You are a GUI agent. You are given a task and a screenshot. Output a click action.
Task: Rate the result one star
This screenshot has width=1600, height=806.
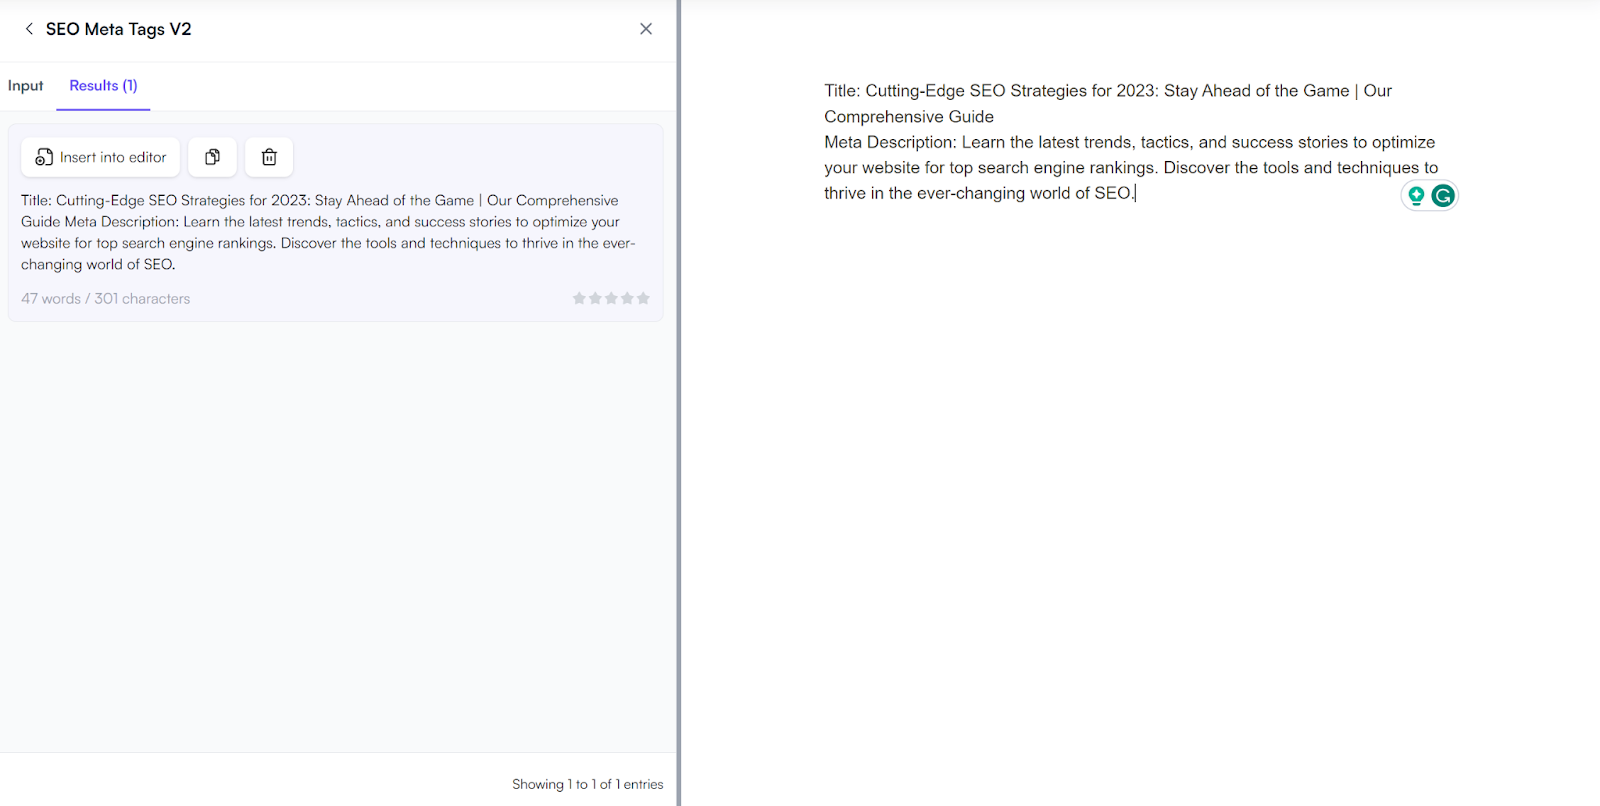pos(579,298)
